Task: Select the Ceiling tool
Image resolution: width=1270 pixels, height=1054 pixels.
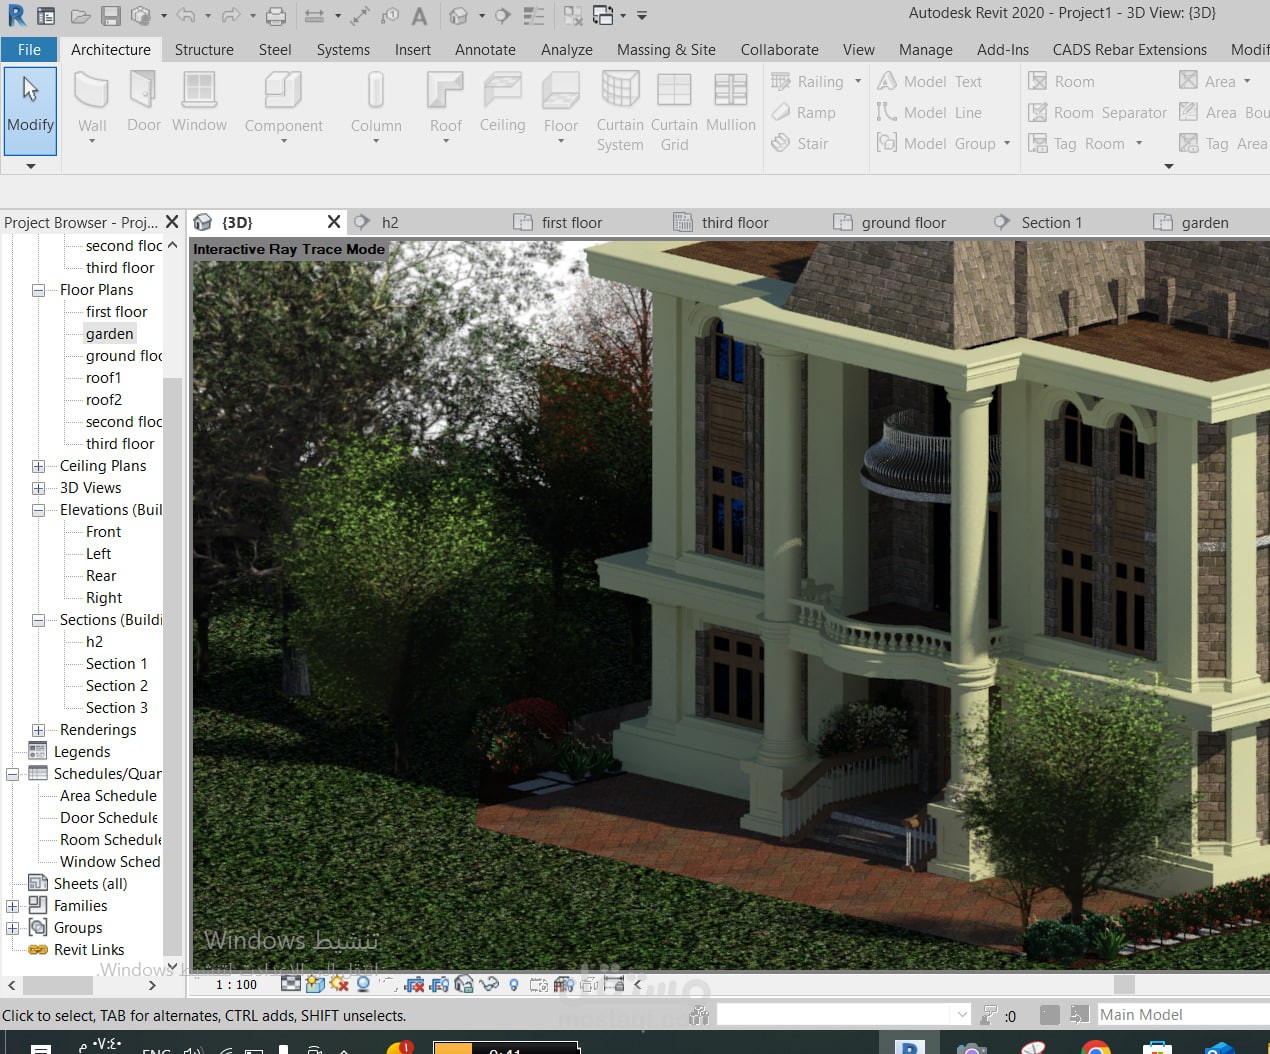Action: pos(502,102)
